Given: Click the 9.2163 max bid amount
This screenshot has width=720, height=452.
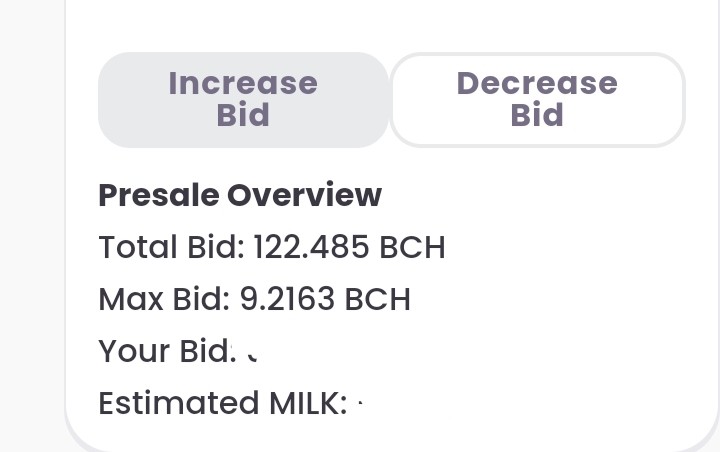Looking at the screenshot, I should point(287,299).
